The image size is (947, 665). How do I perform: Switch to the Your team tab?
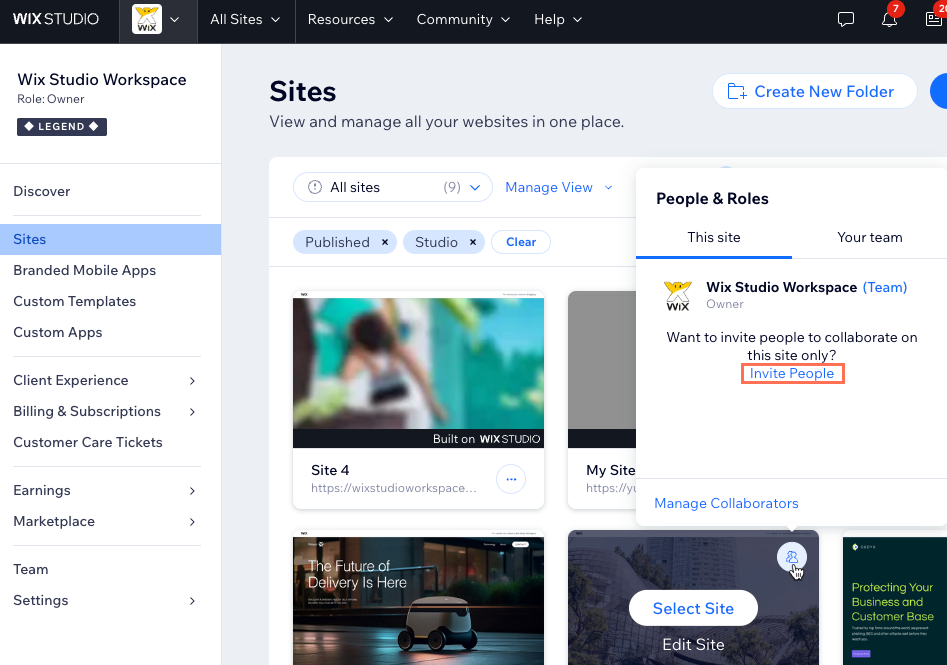(870, 237)
